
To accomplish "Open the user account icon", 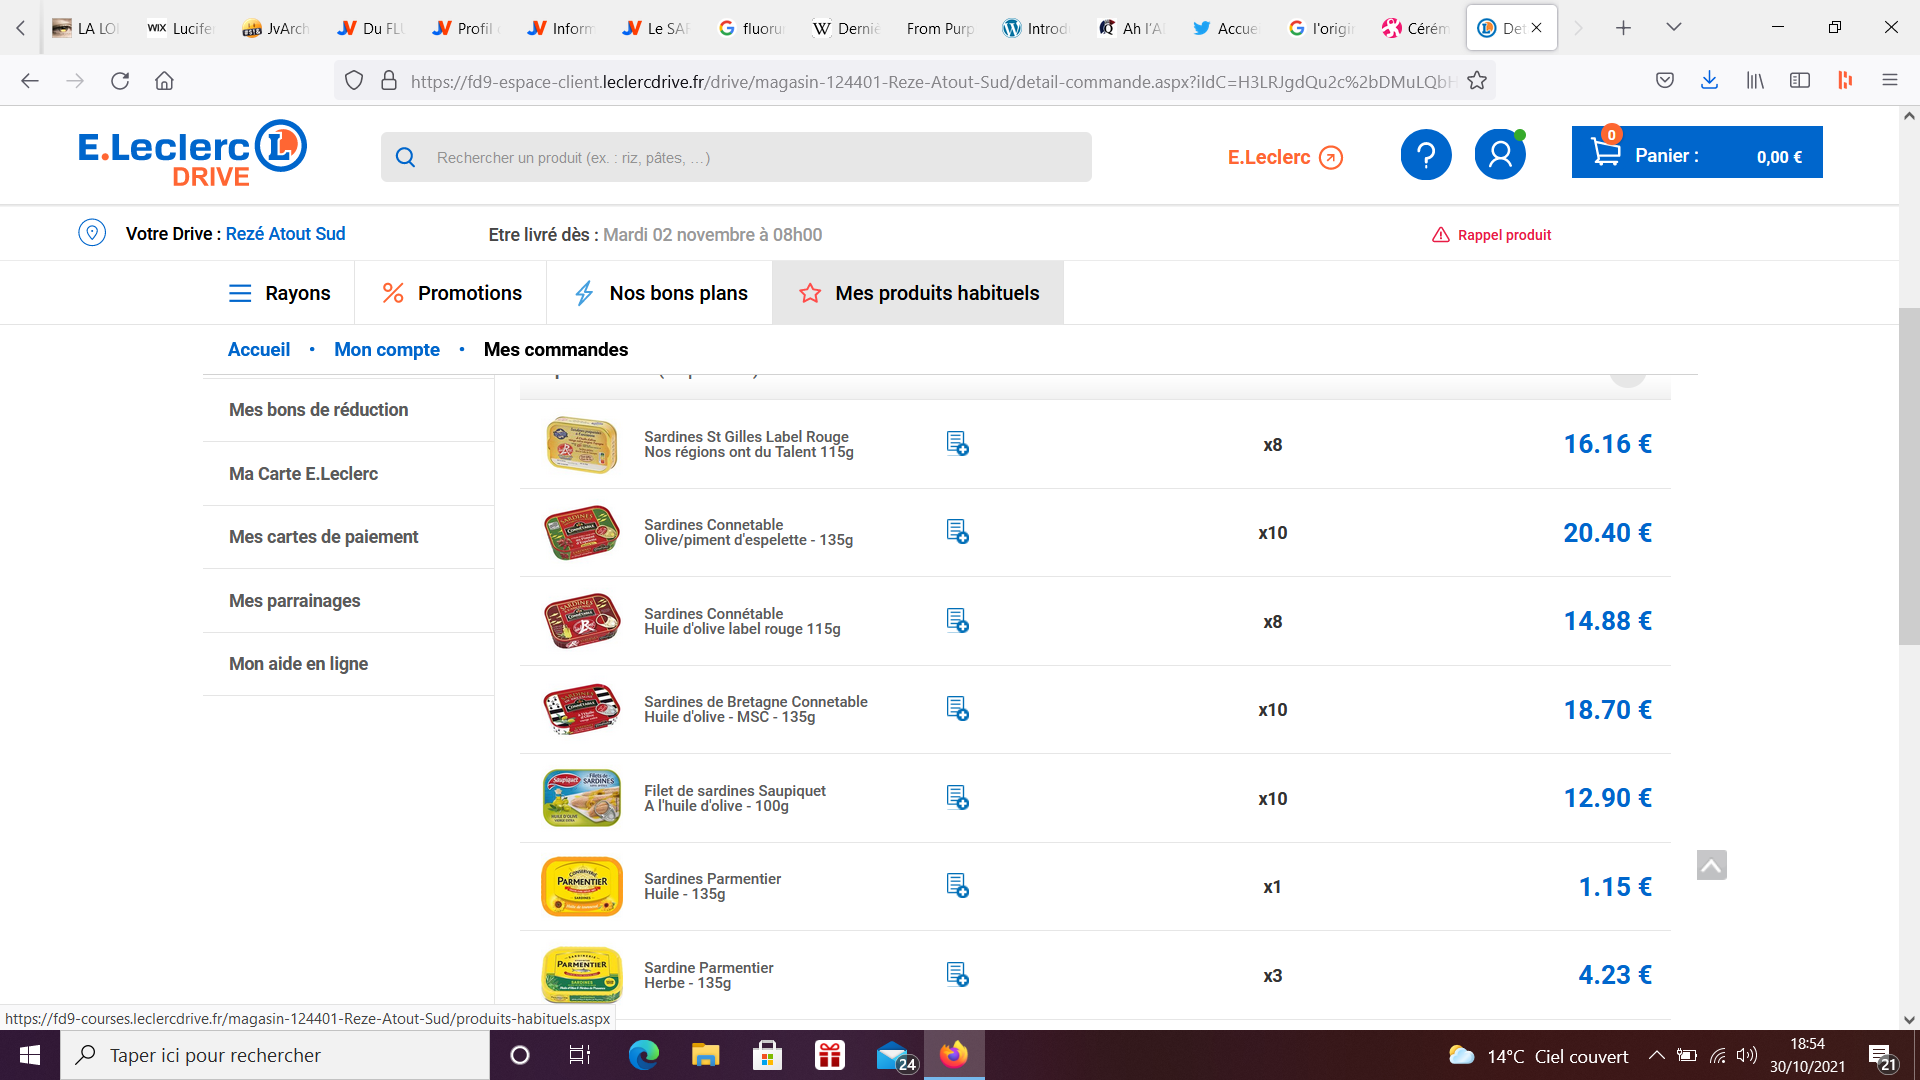I will [1499, 155].
